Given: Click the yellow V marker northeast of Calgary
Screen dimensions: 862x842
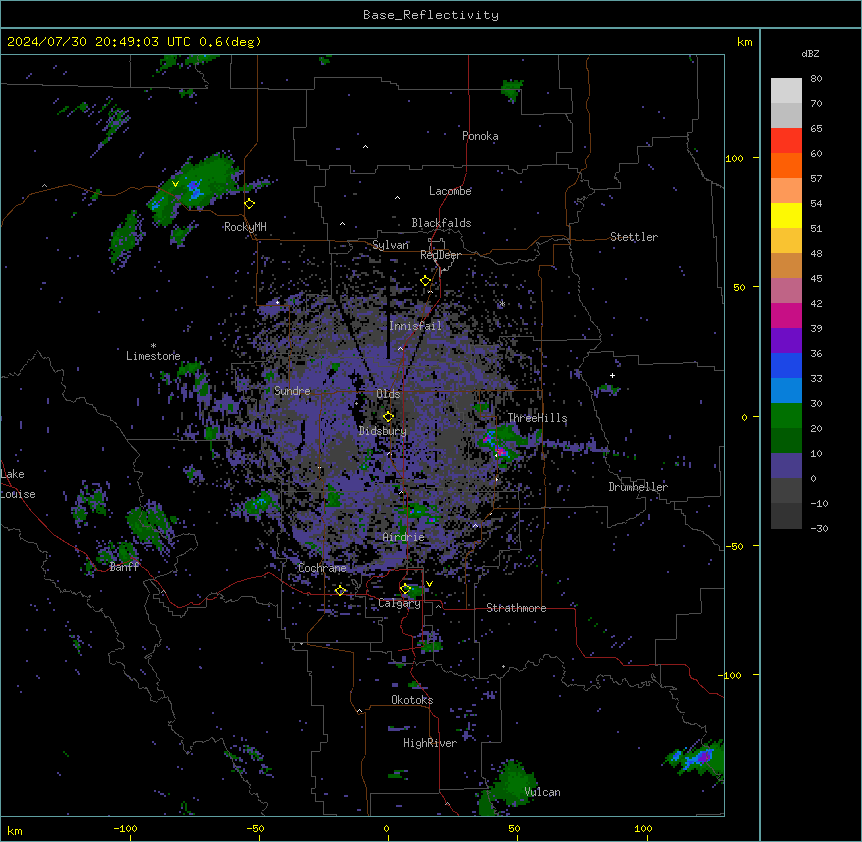Looking at the screenshot, I should point(429,584).
